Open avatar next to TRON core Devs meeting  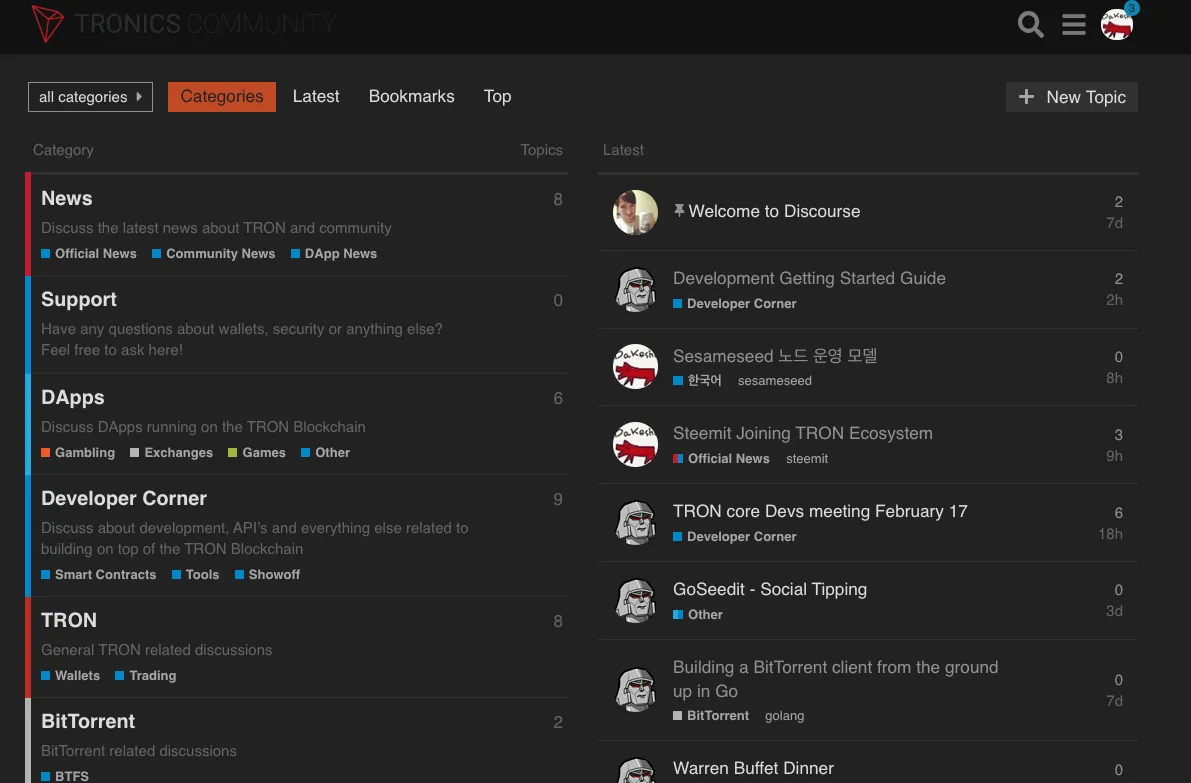[x=635, y=523]
